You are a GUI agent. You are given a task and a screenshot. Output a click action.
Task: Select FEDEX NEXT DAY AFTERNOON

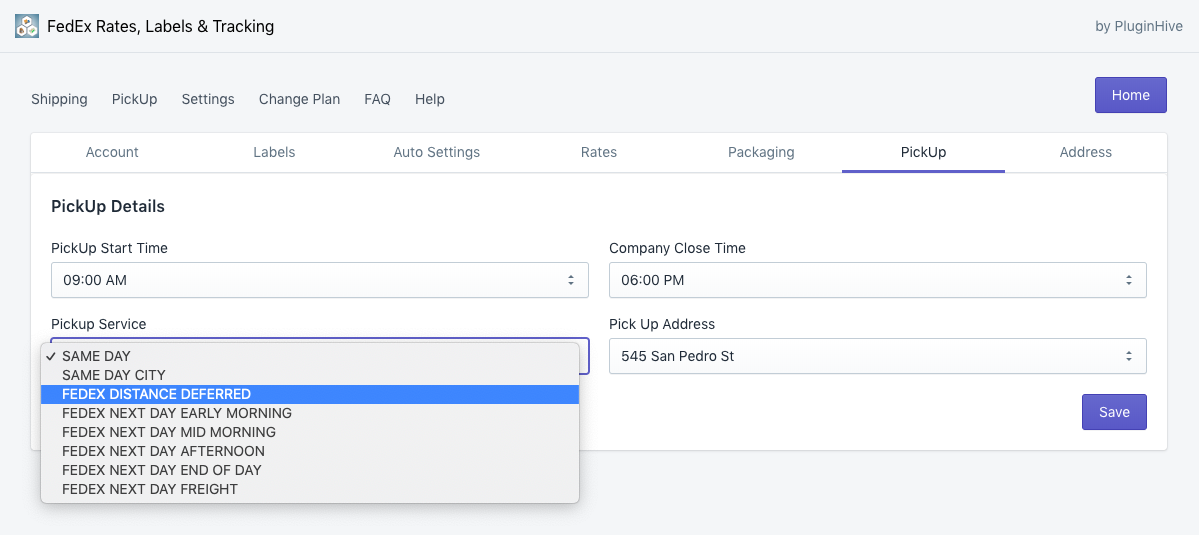coord(310,451)
